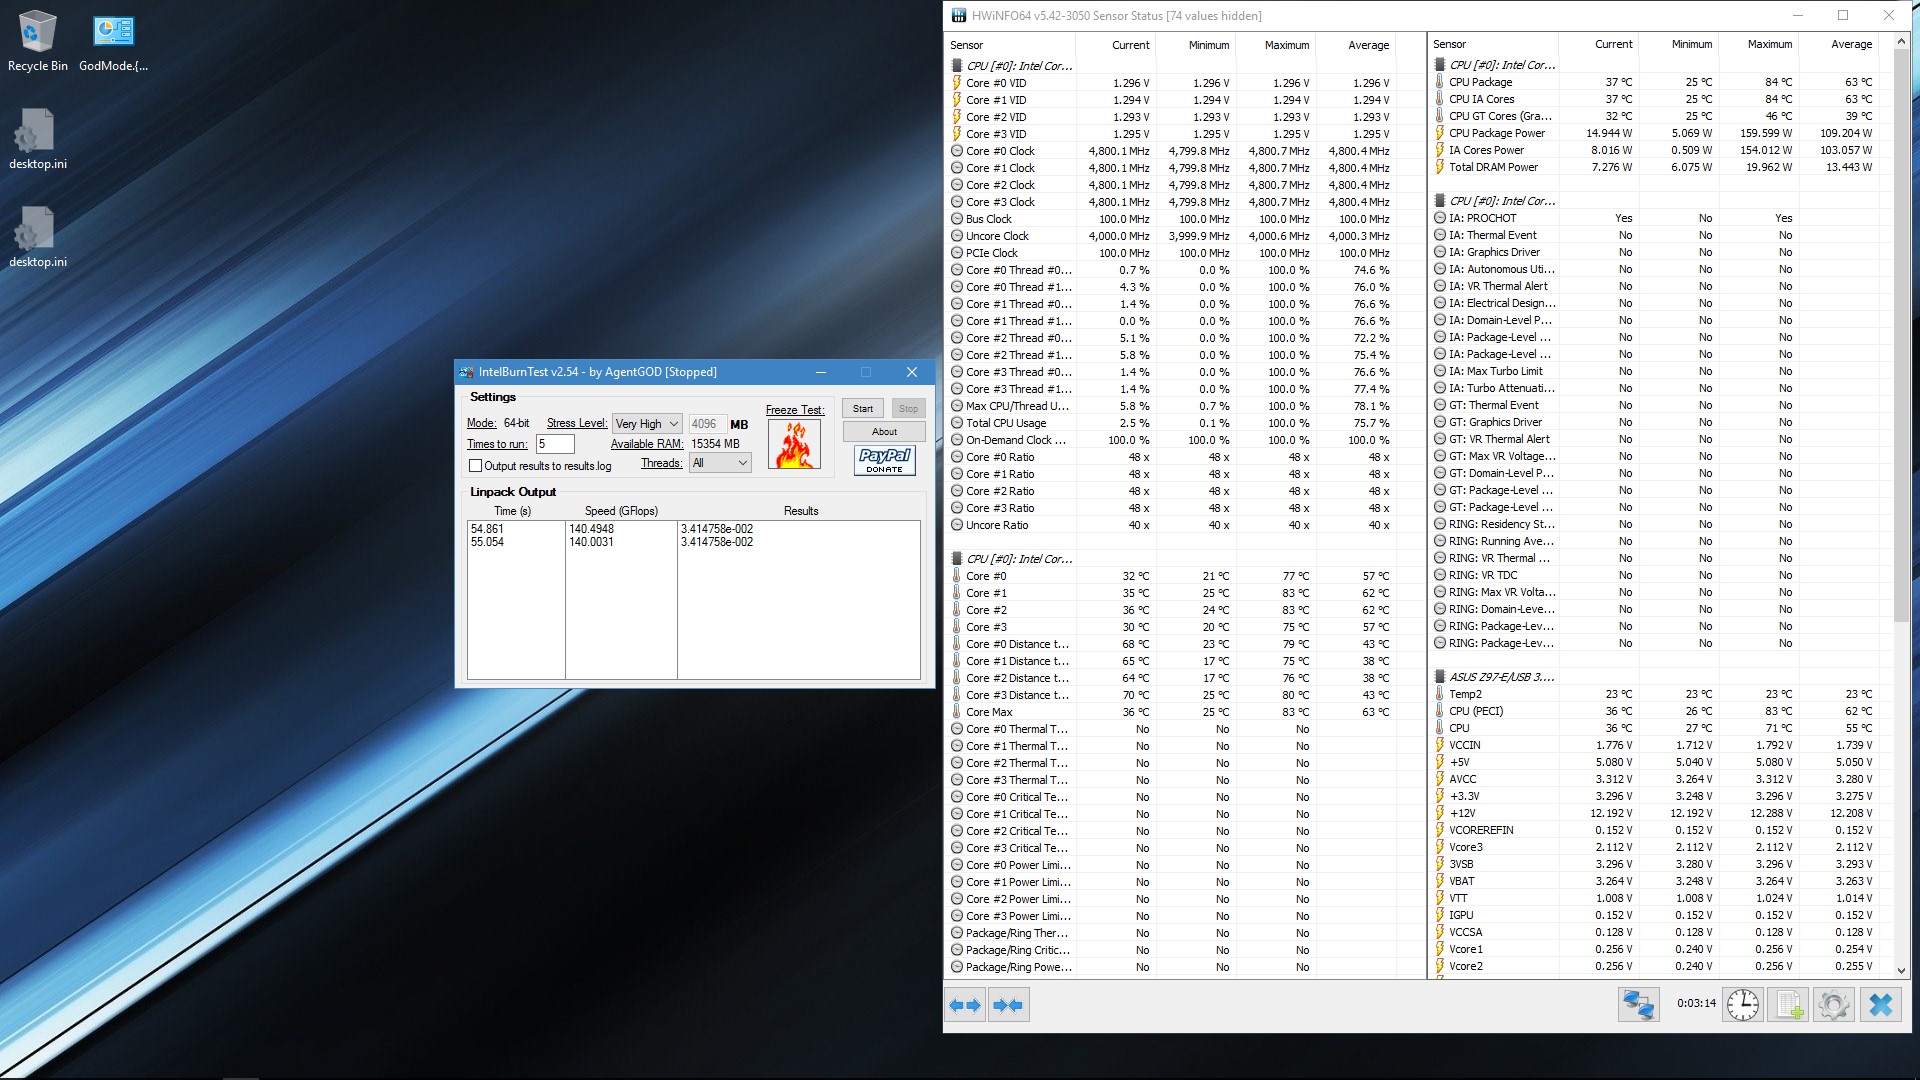Click the IA: PROCHOT status icon

pos(1440,218)
